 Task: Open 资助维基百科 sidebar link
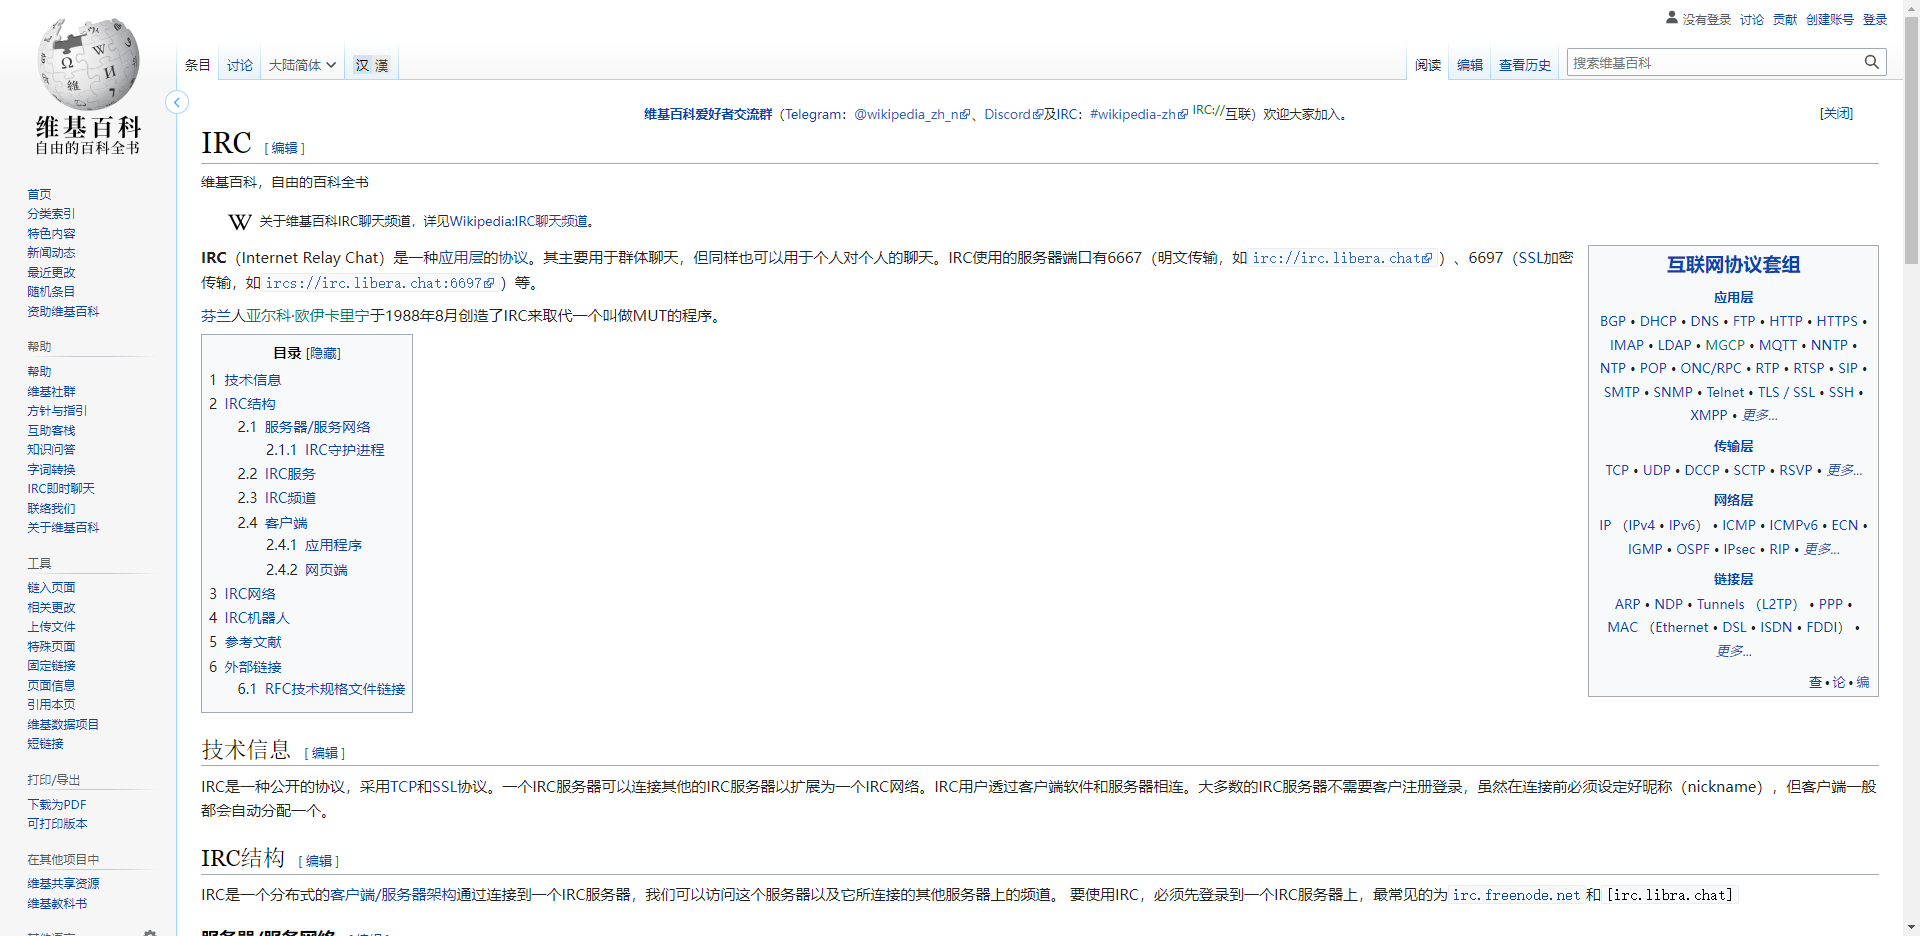coord(63,311)
